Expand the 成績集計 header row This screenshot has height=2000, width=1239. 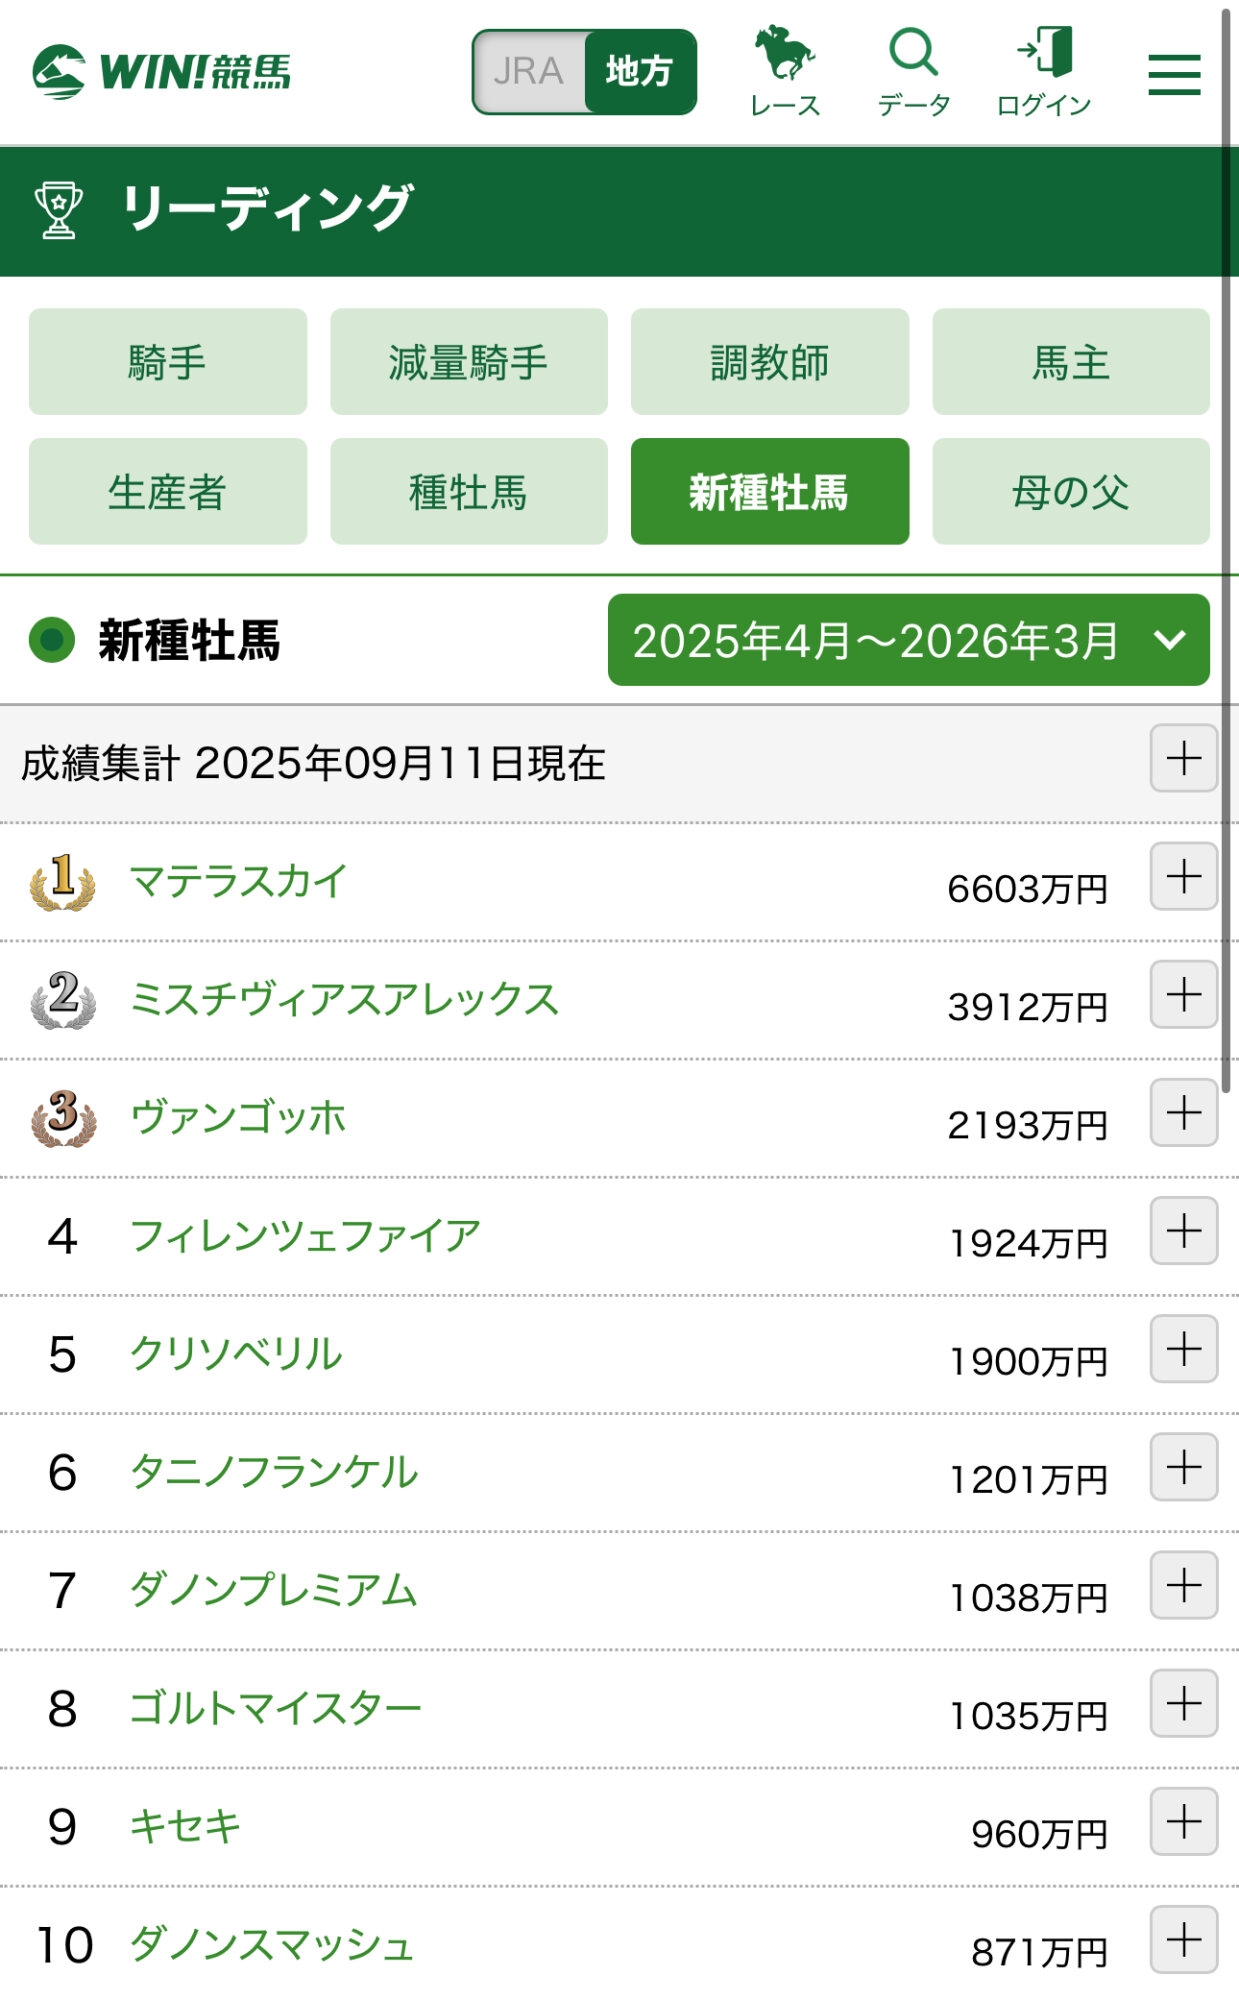(x=1183, y=758)
